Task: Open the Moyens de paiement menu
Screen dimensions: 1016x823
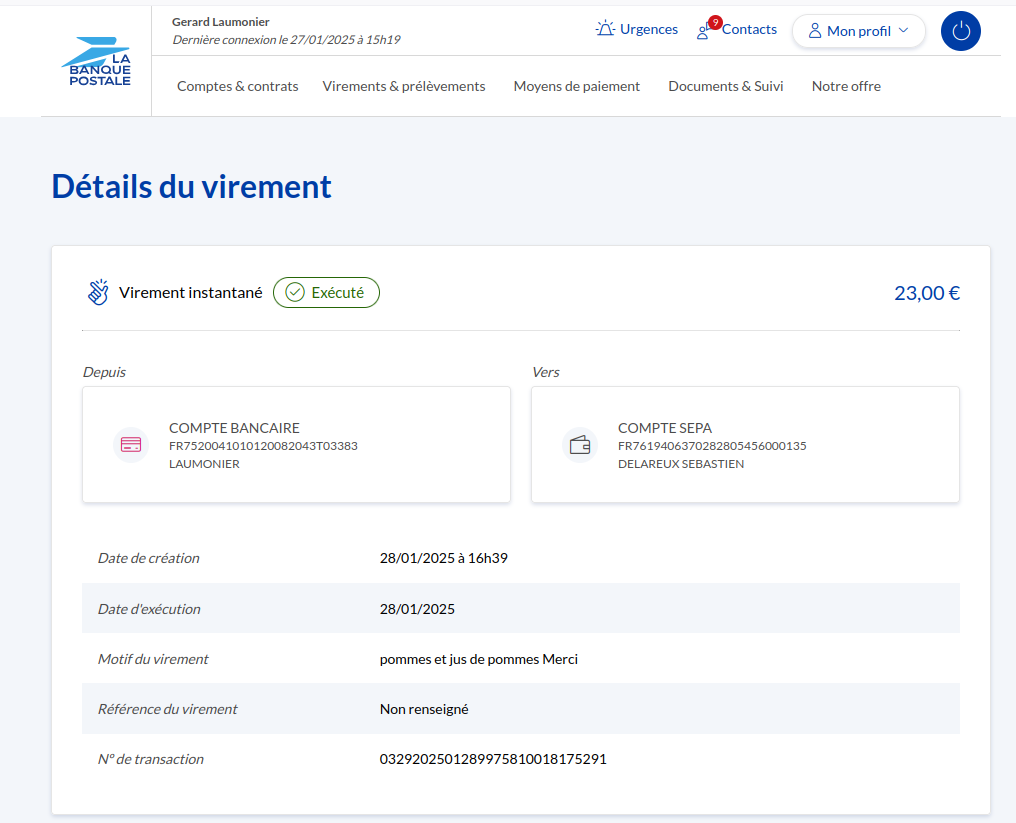Action: (576, 86)
